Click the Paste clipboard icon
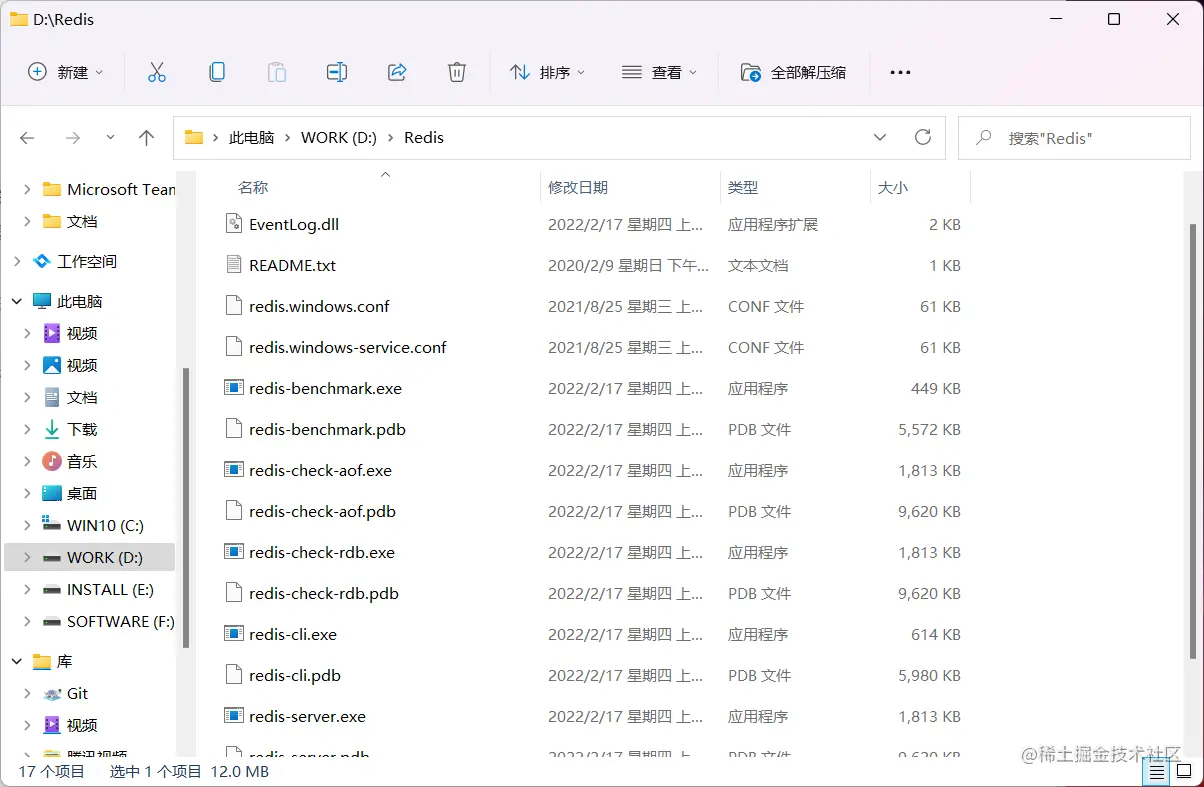Image resolution: width=1204 pixels, height=787 pixels. click(277, 72)
